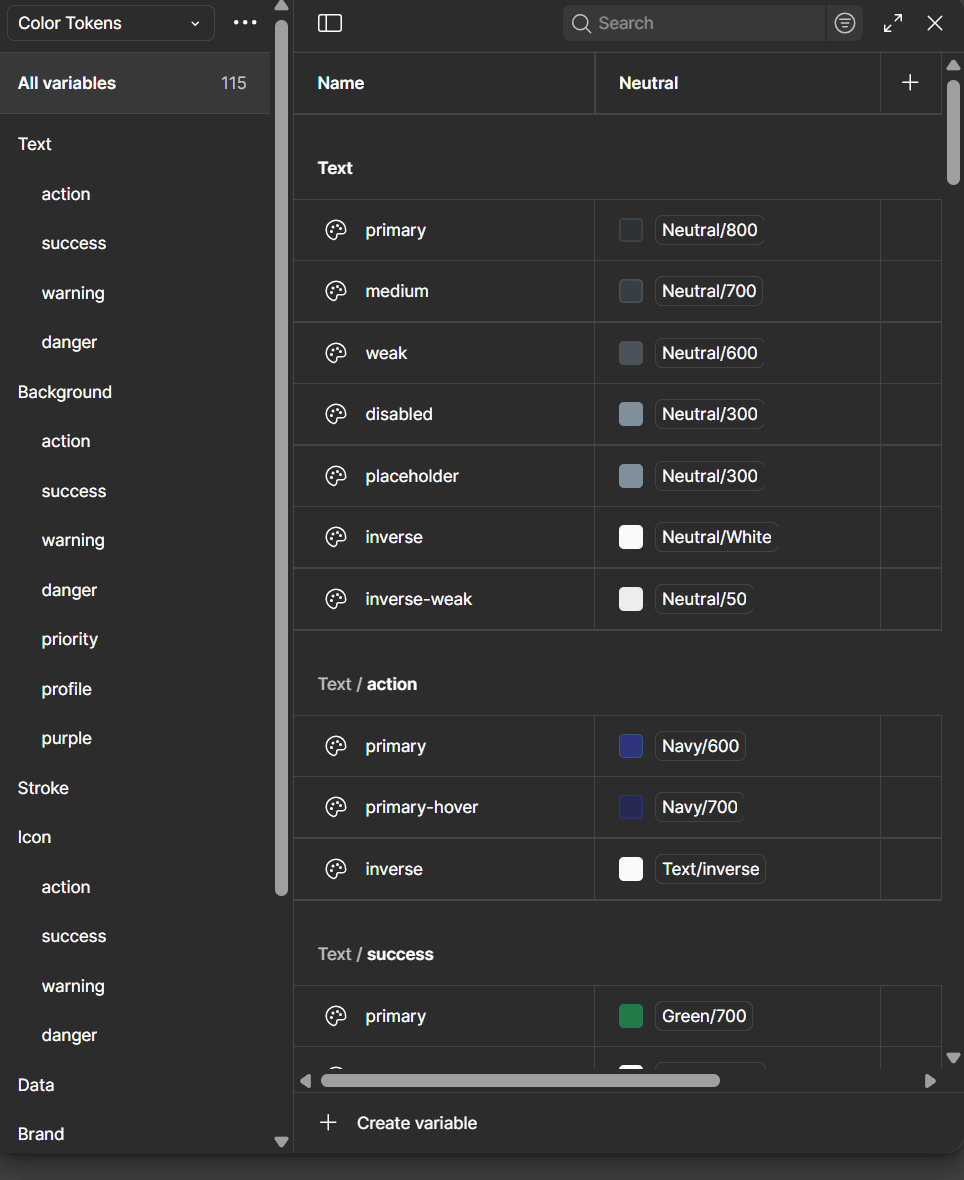
Task: Click the Navy/700 alias chip
Action: tap(700, 807)
